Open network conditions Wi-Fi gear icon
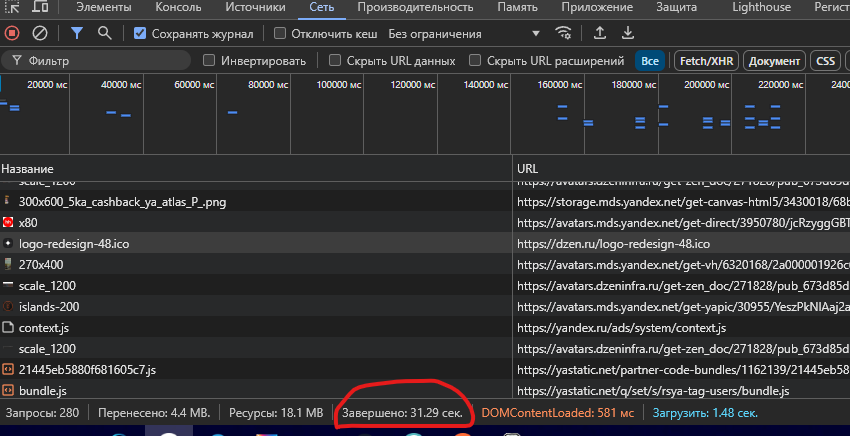The image size is (850, 436). tap(563, 34)
